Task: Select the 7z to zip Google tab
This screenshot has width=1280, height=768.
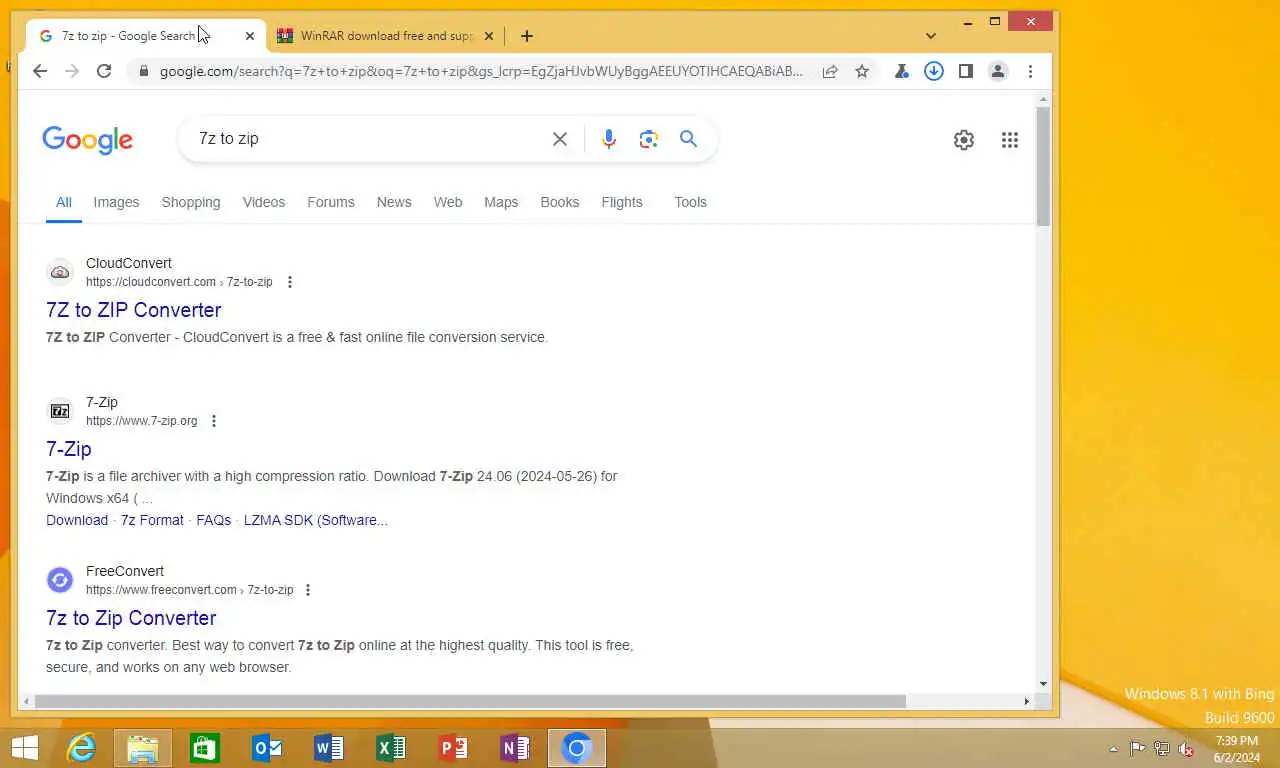Action: pos(145,36)
